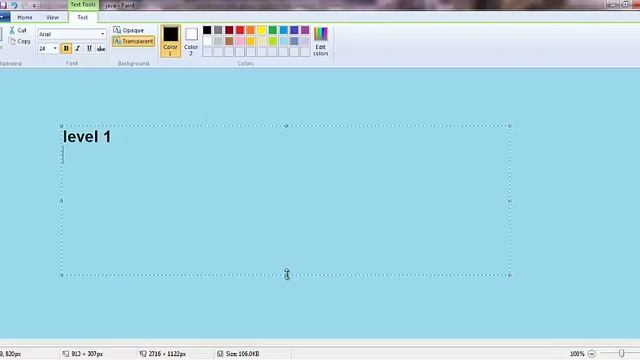Pick the light turquoise color swatch

point(283,41)
